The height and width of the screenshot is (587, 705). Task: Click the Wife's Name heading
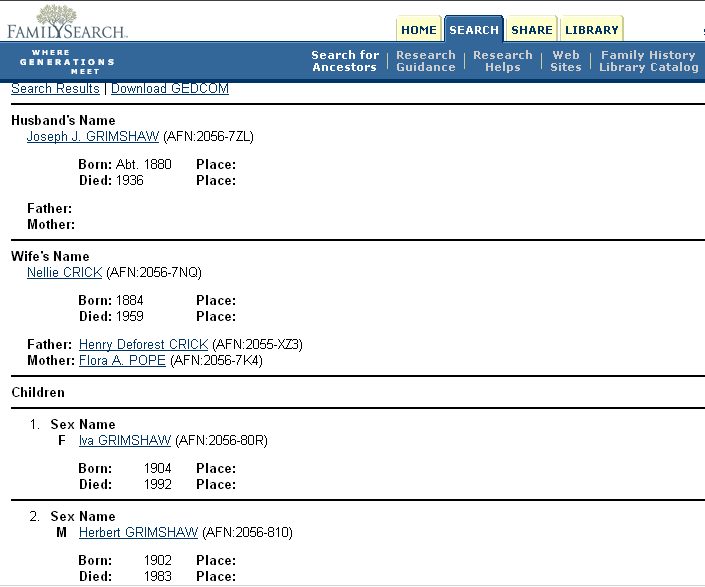point(50,257)
